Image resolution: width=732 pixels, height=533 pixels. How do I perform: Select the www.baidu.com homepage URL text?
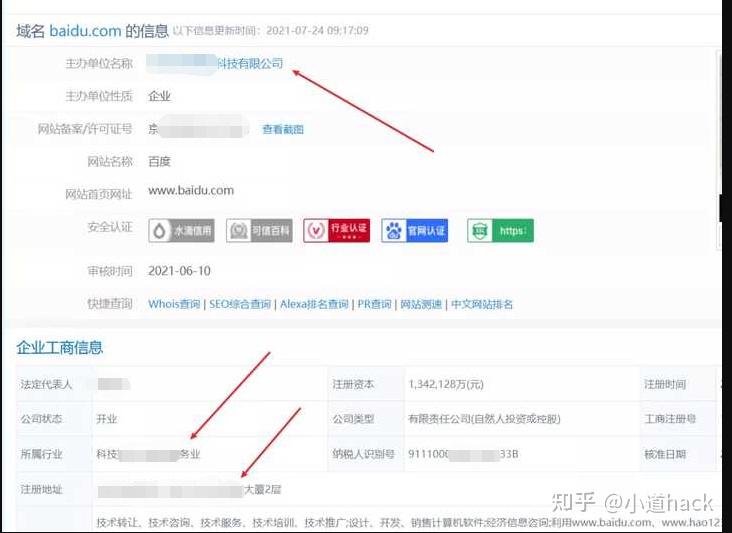point(191,190)
